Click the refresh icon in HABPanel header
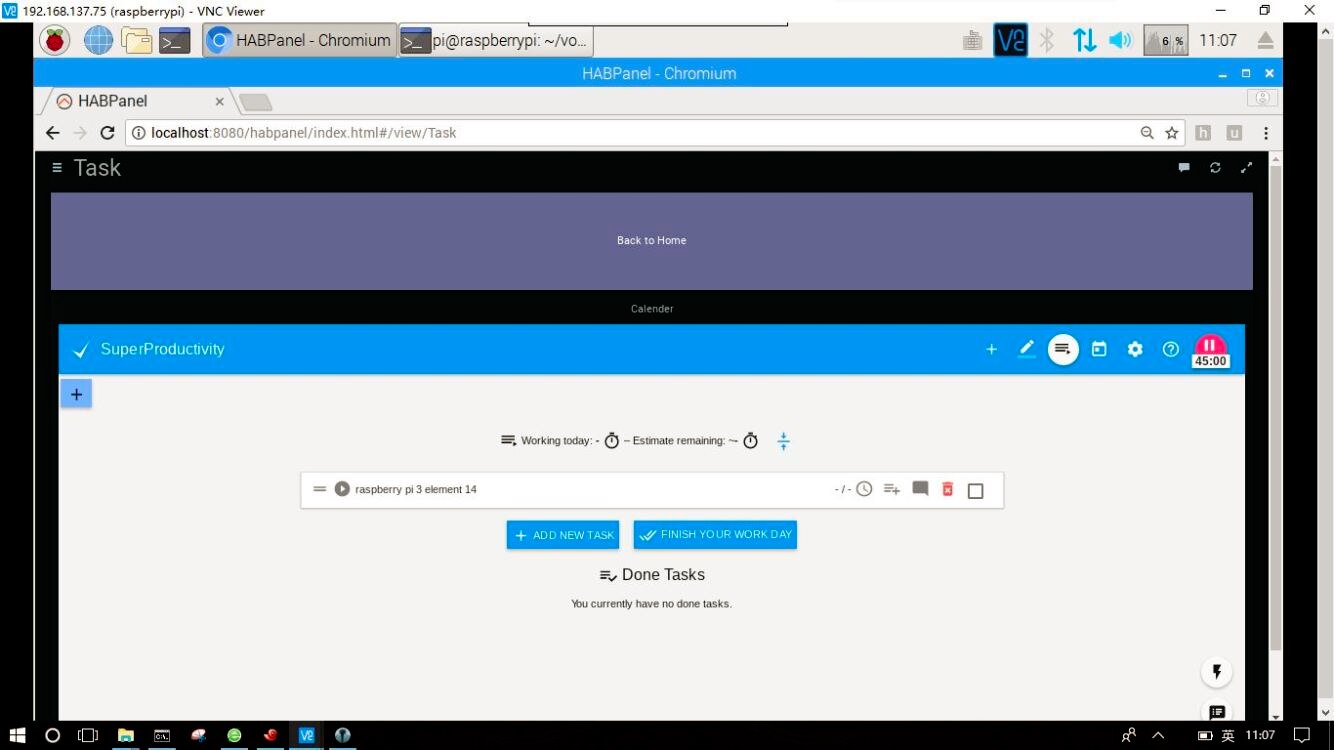This screenshot has height=750, width=1334. pos(1215,168)
